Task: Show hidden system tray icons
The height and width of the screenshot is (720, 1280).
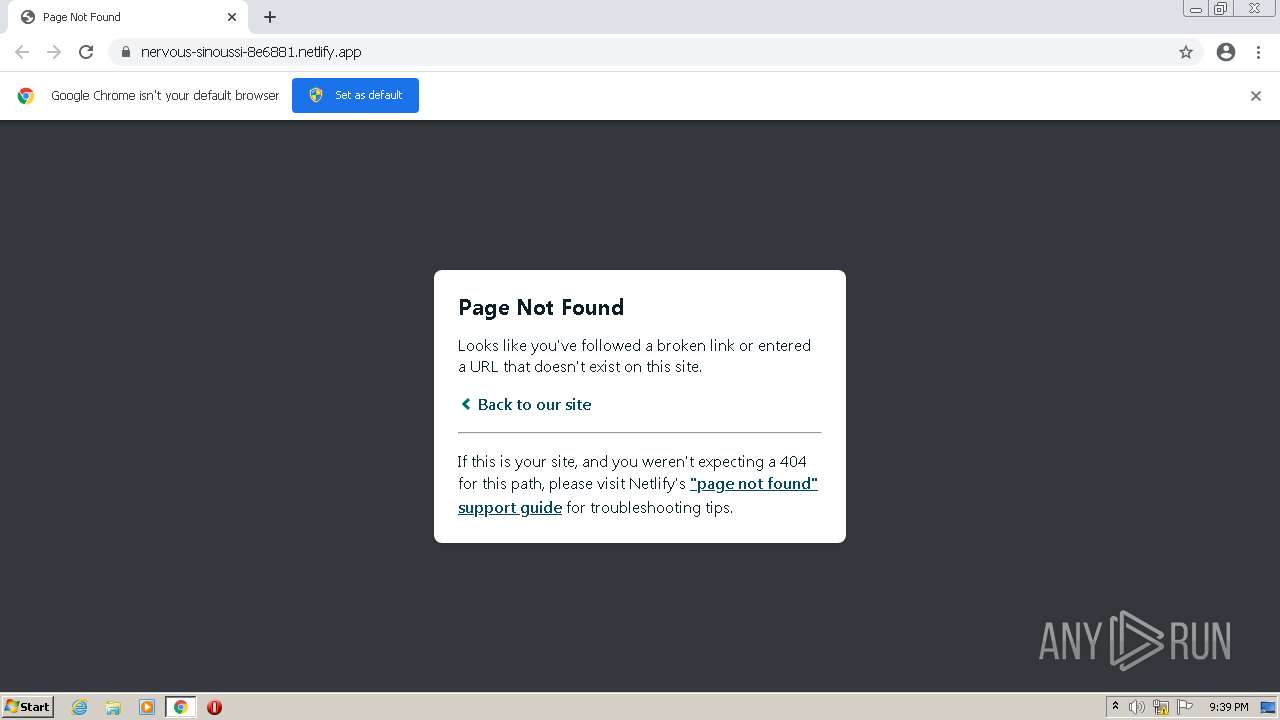Action: [1115, 707]
